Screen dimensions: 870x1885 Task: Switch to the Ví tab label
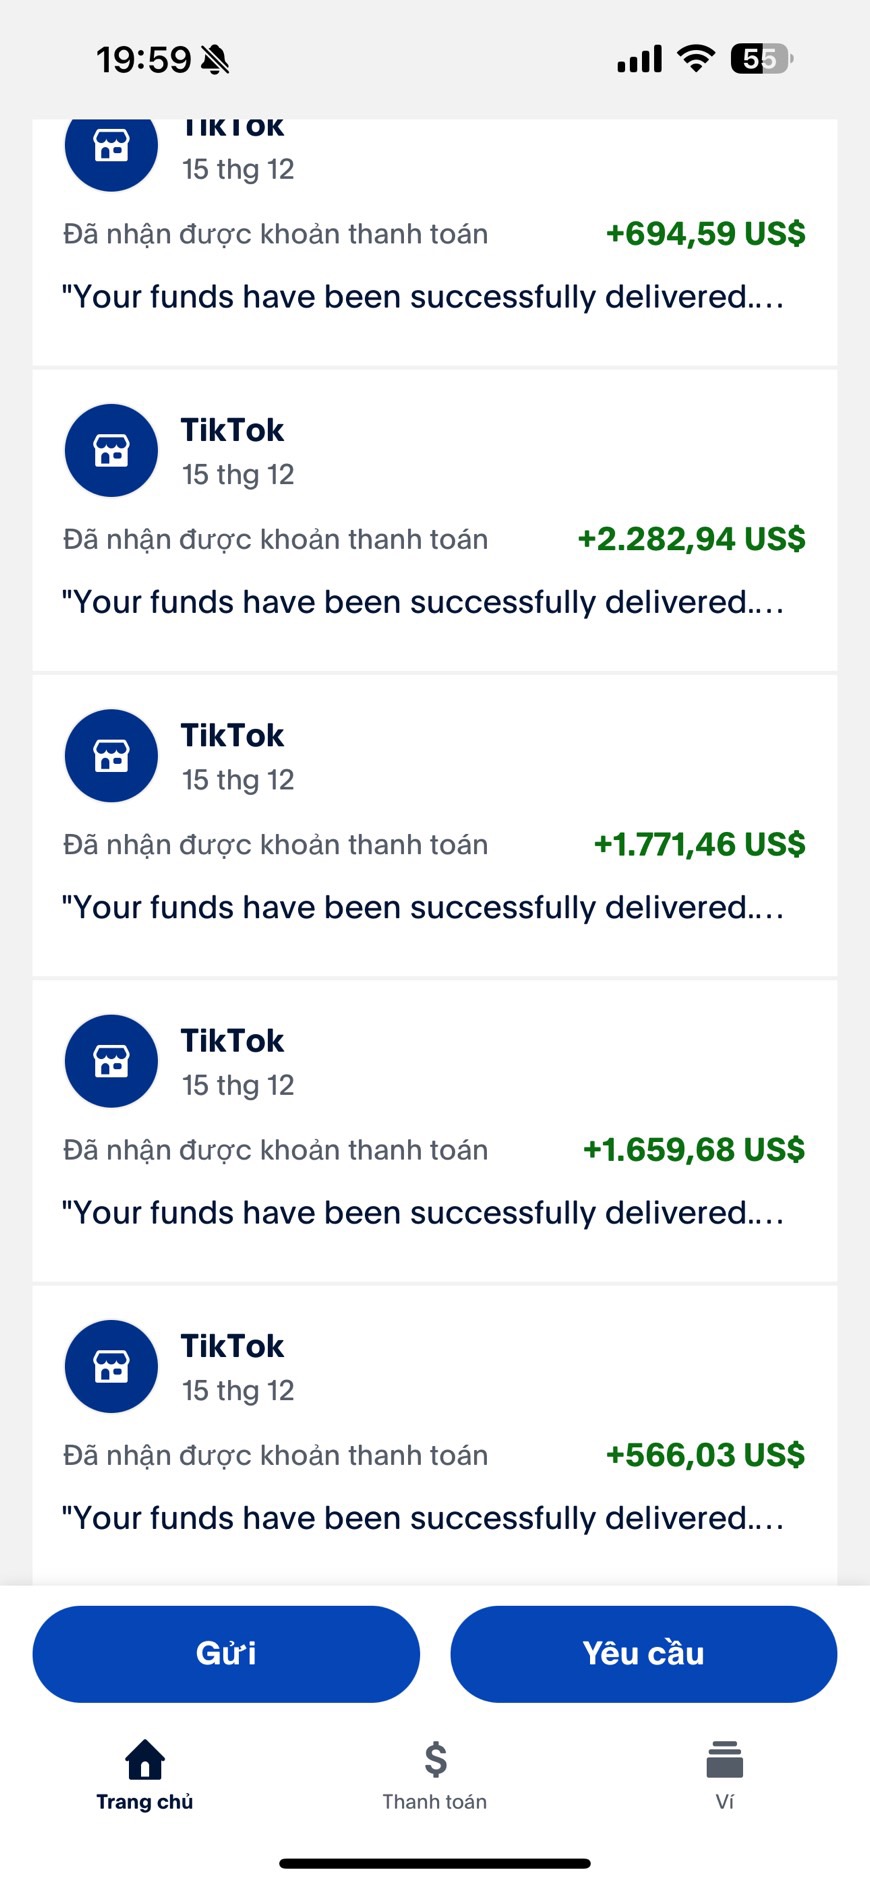pos(724,1802)
